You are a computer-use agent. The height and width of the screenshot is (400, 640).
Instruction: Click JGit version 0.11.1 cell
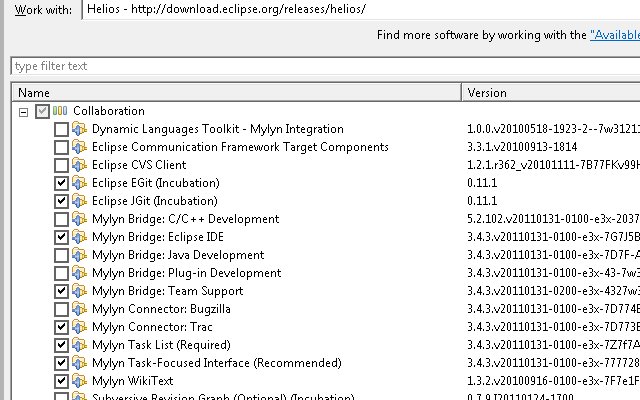[482, 201]
